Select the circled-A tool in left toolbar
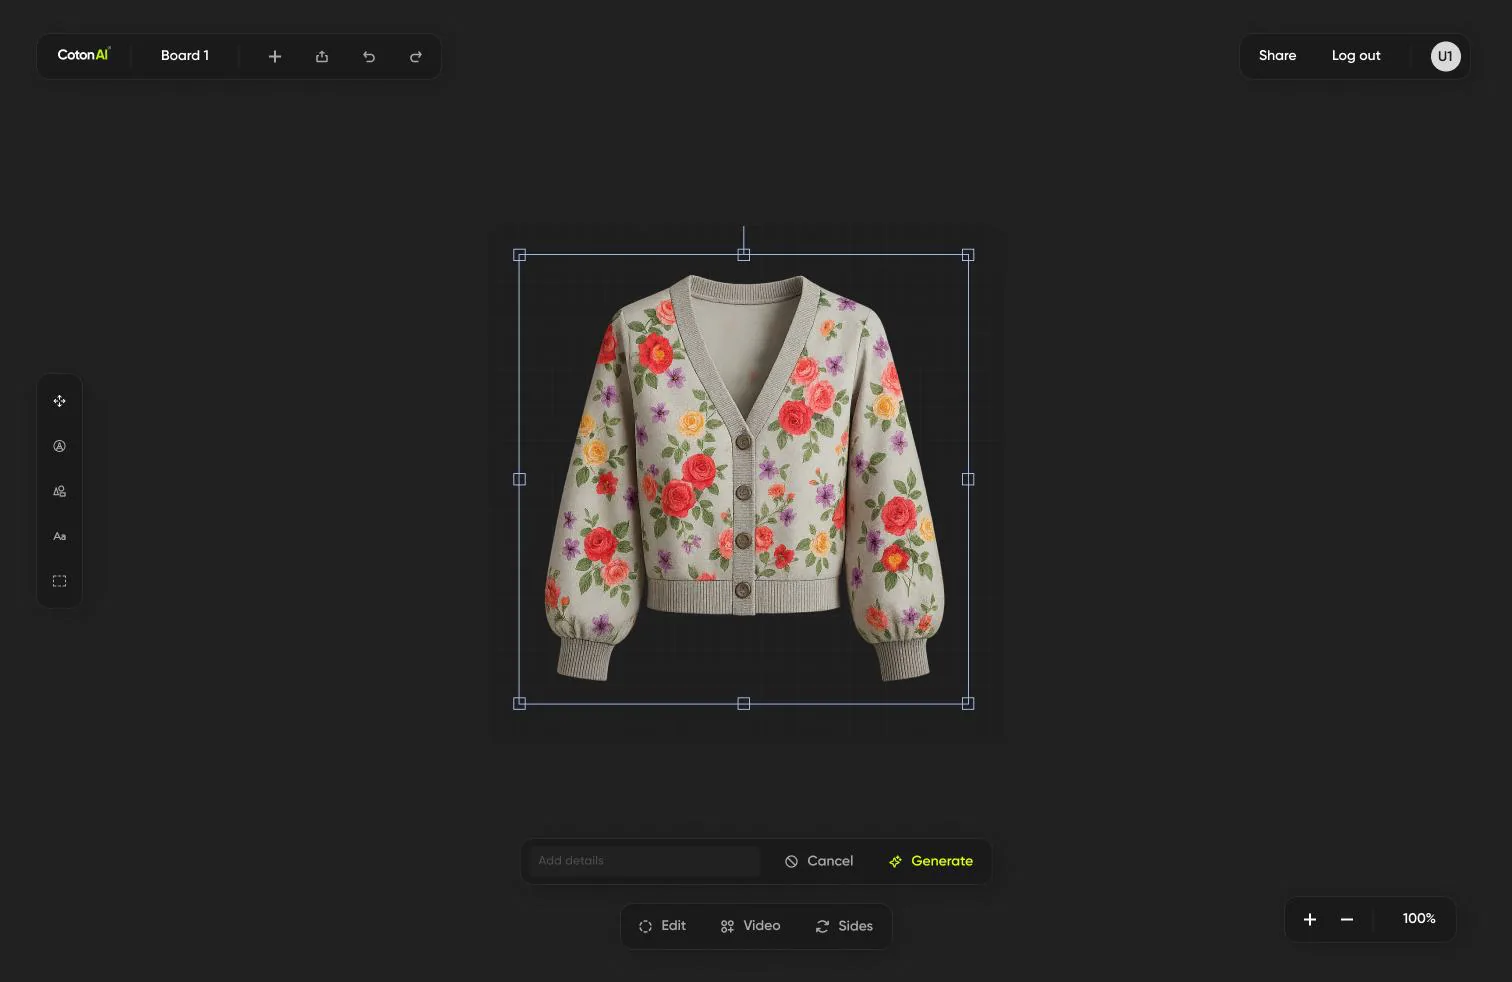The height and width of the screenshot is (982, 1512). (x=59, y=446)
